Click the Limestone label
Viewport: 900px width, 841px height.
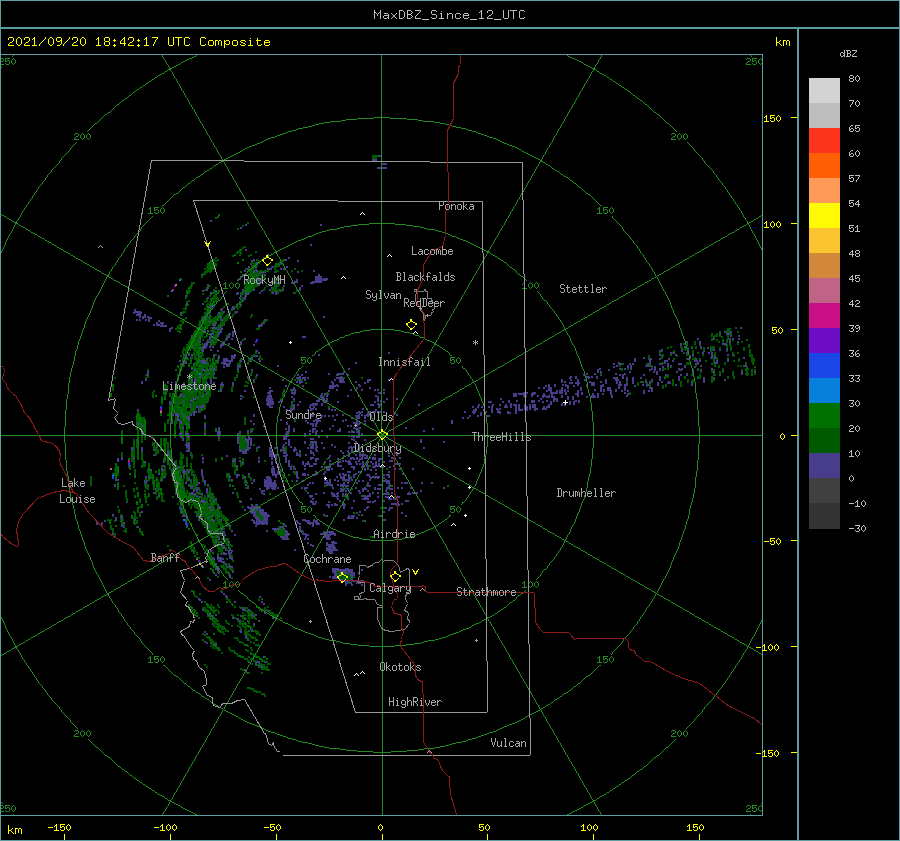click(x=189, y=386)
